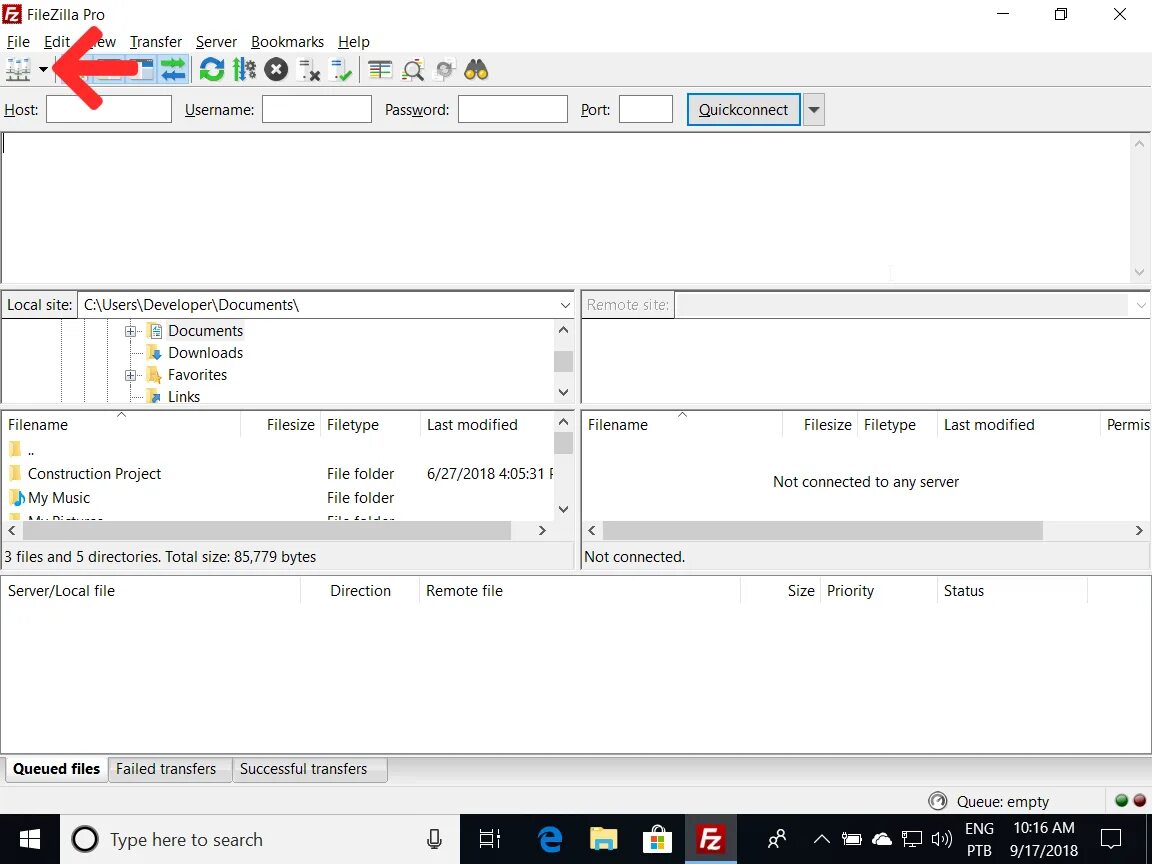Open the Windows Start menu
The image size is (1152, 864).
29,839
